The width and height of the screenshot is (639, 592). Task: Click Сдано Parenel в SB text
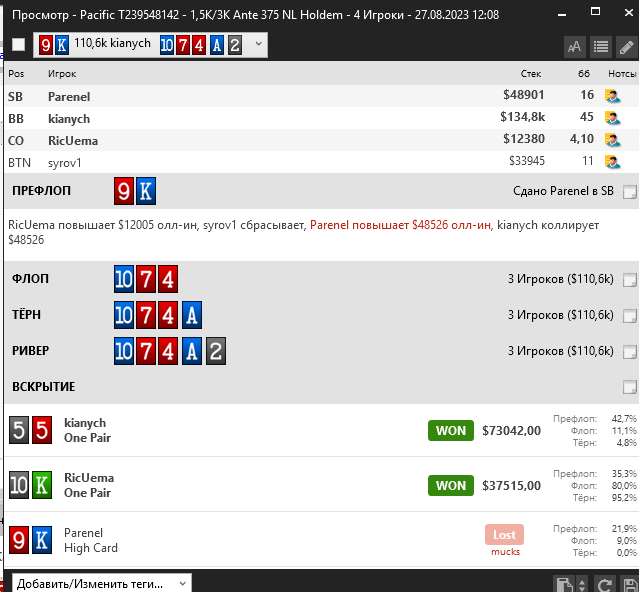(563, 191)
